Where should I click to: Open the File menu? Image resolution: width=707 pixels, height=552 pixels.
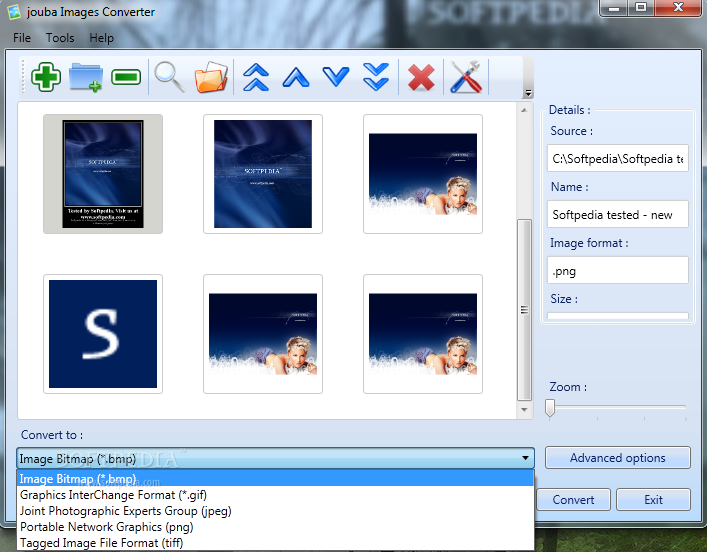point(22,38)
